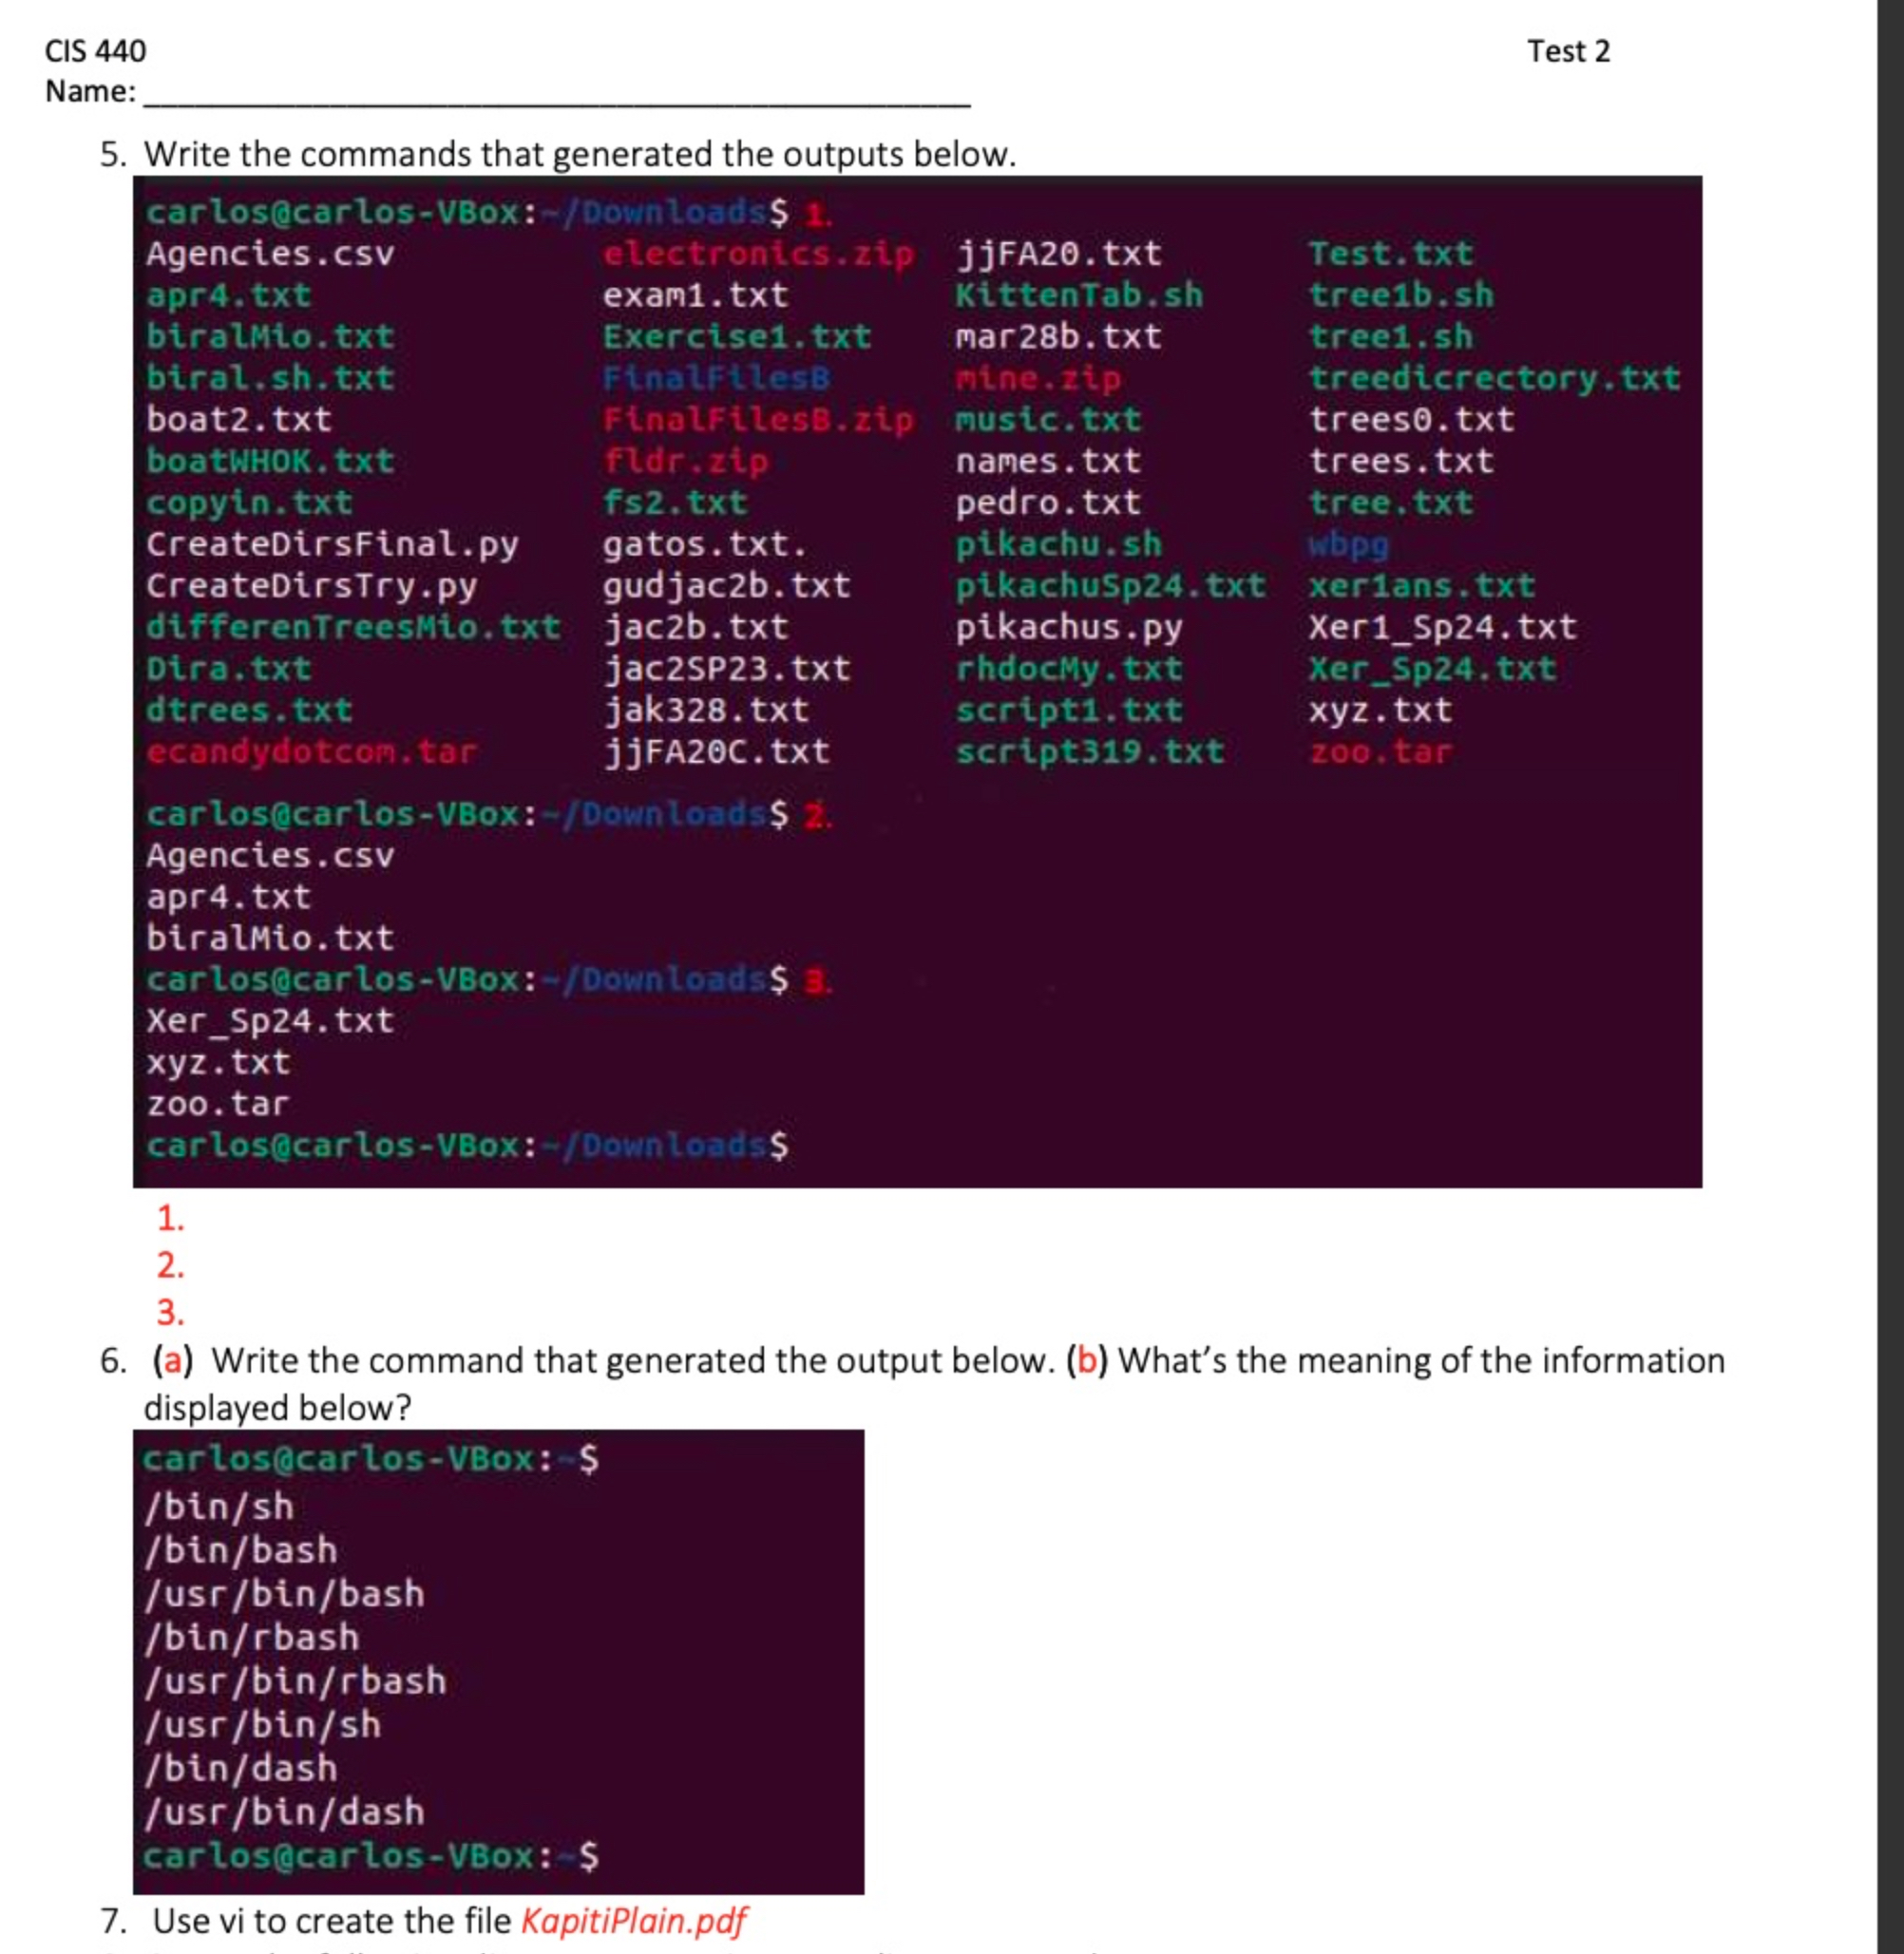
Task: Click the red KapitiPlain.pdf filename
Action: point(633,1921)
